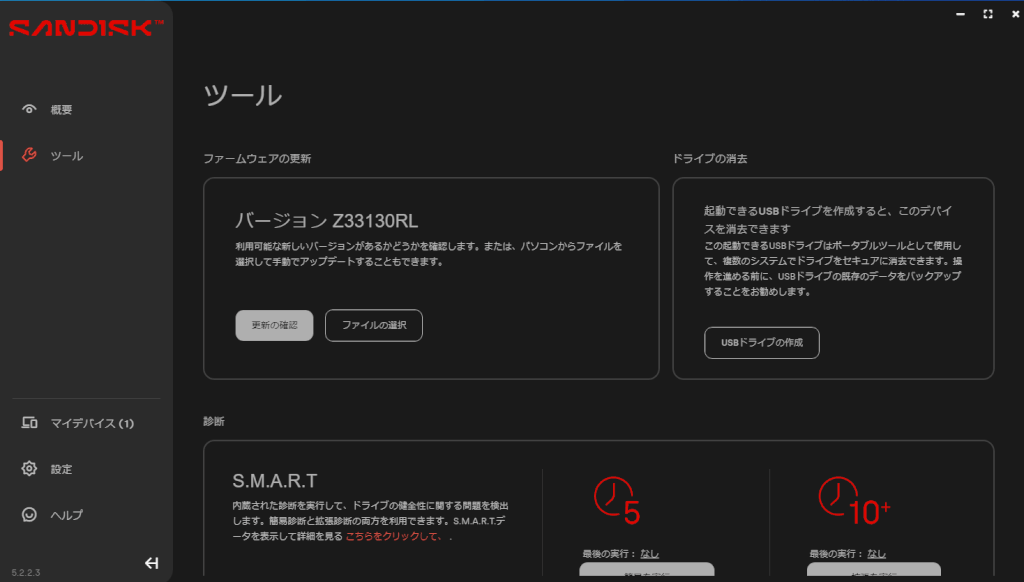
Task: Click the なし link under the 5 clock
Action: pos(649,553)
